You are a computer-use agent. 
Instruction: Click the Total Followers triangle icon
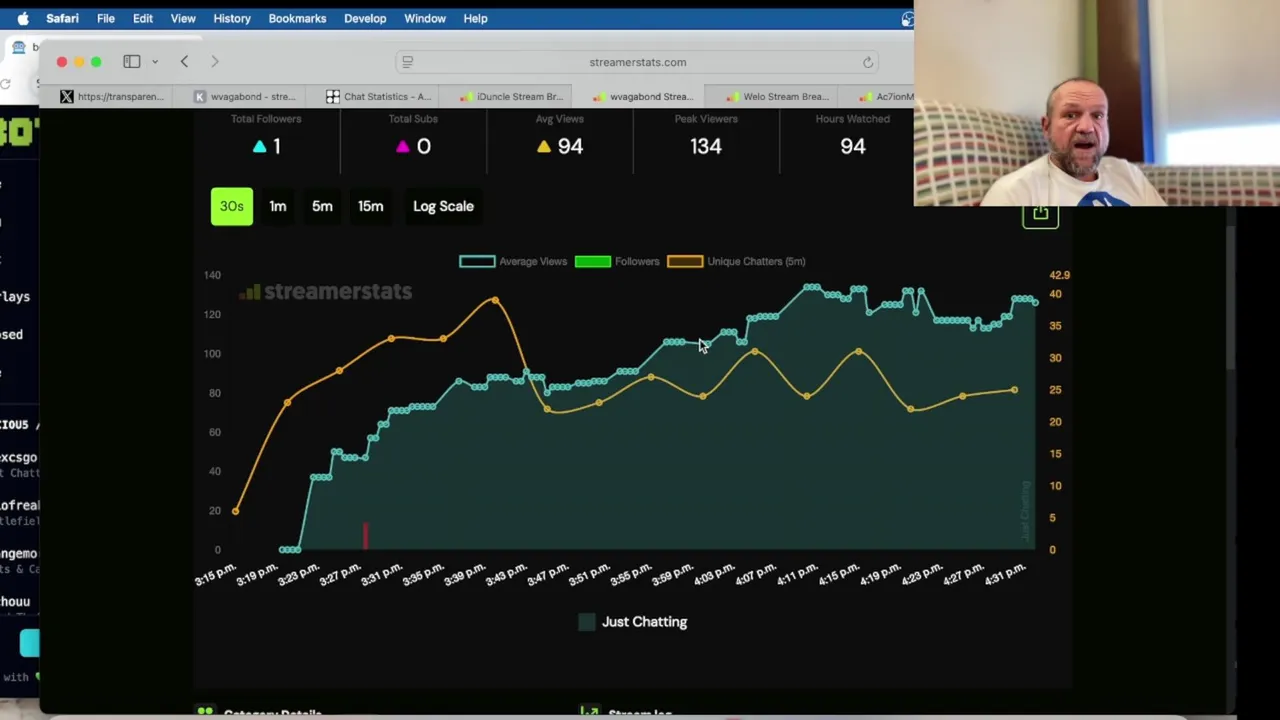tap(260, 146)
